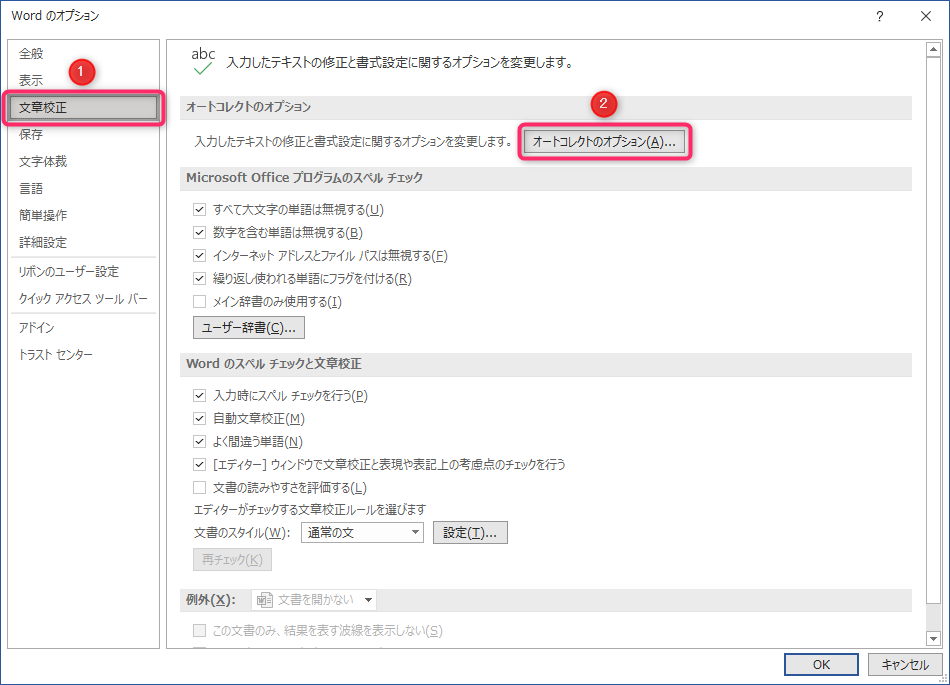The width and height of the screenshot is (950, 685).
Task: Open ユーザー辞書(C)... dialog
Action: point(248,328)
